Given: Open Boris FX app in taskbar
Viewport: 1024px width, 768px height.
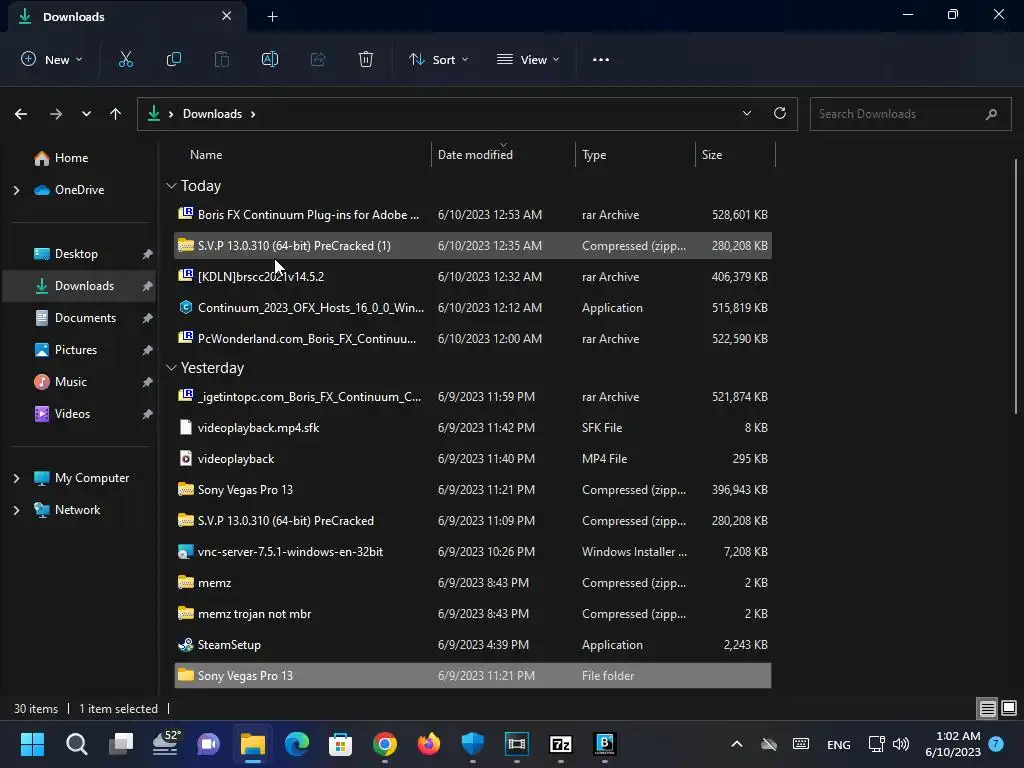Looking at the screenshot, I should click(x=605, y=744).
